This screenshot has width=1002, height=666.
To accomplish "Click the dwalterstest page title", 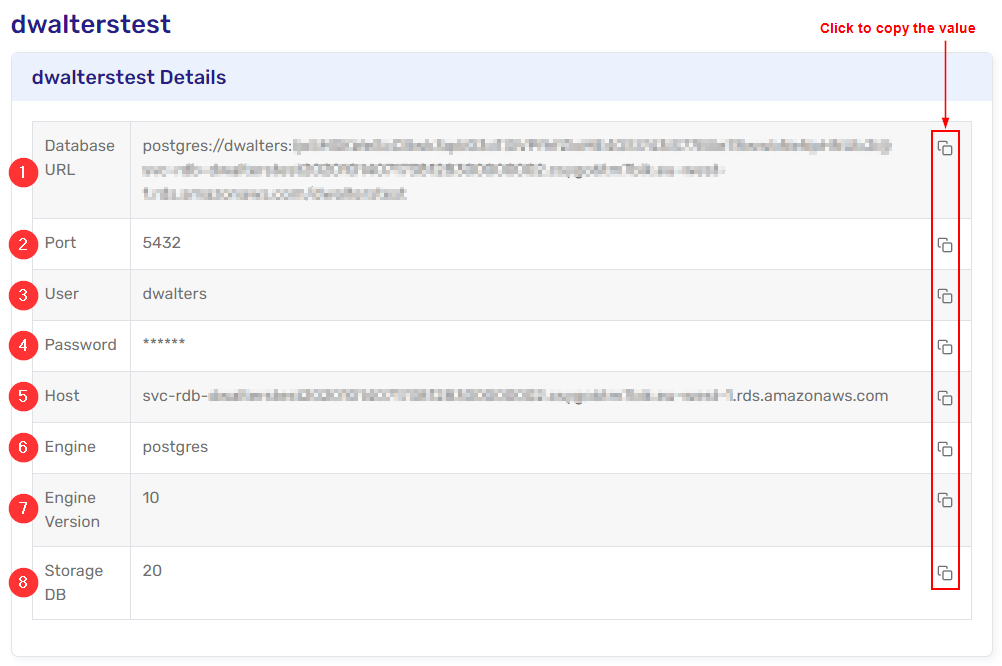I will [x=91, y=24].
